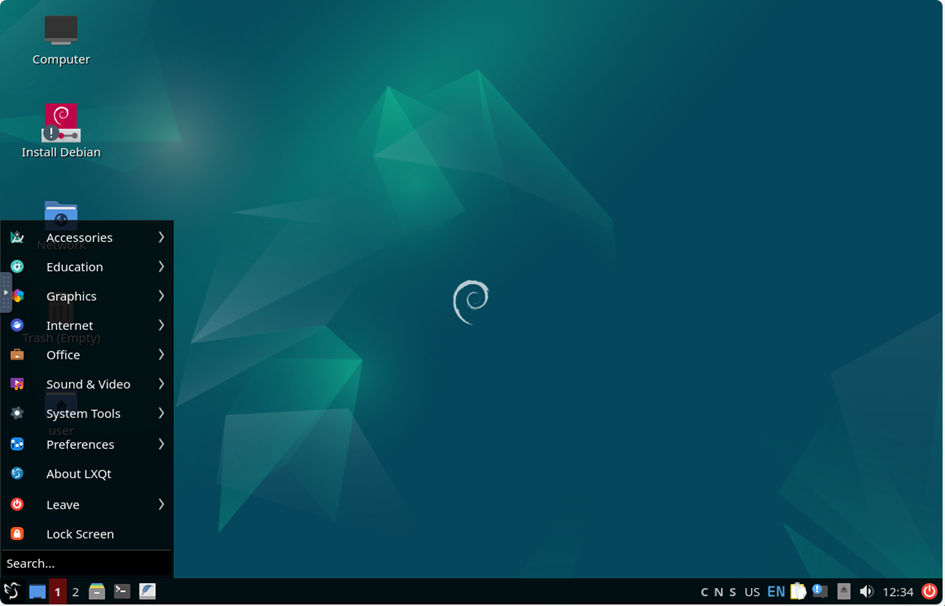This screenshot has height=606, width=945.
Task: Switch to workspace 2
Action: (75, 592)
